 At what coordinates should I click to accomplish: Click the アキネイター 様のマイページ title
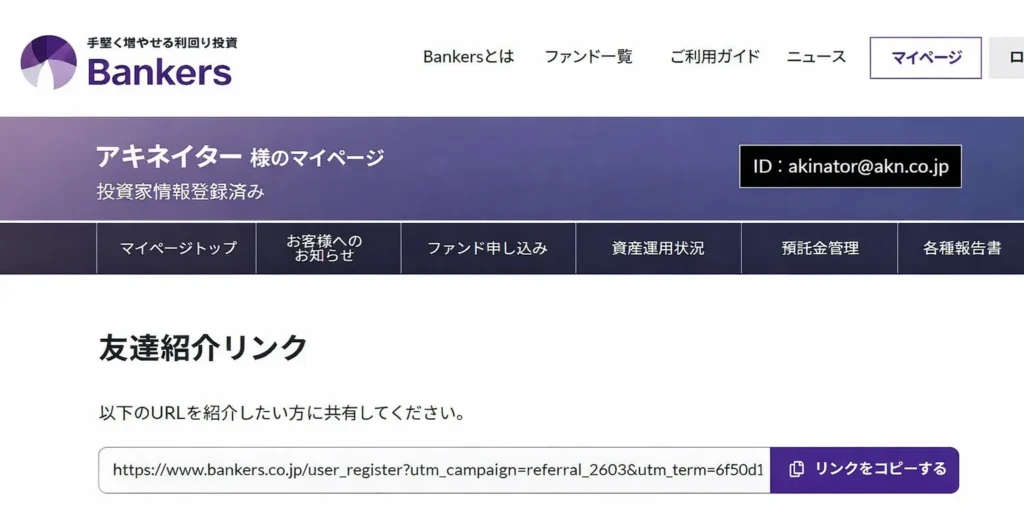240,157
